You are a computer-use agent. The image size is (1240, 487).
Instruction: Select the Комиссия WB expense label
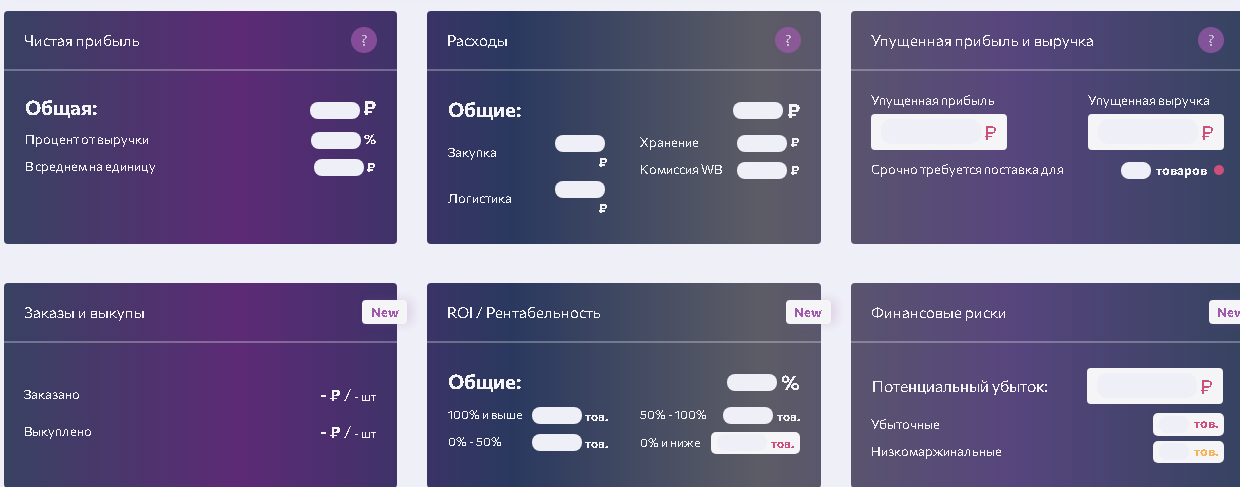[x=681, y=170]
